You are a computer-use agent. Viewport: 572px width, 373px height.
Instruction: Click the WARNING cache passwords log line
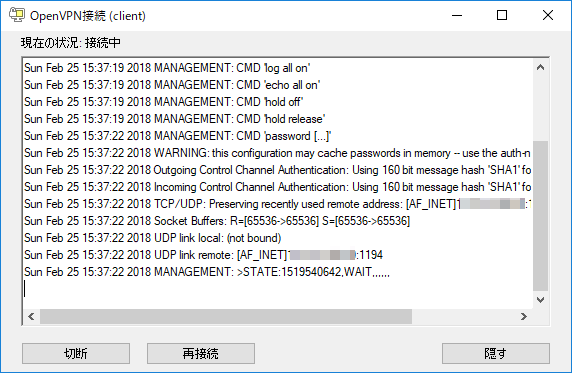click(x=277, y=153)
